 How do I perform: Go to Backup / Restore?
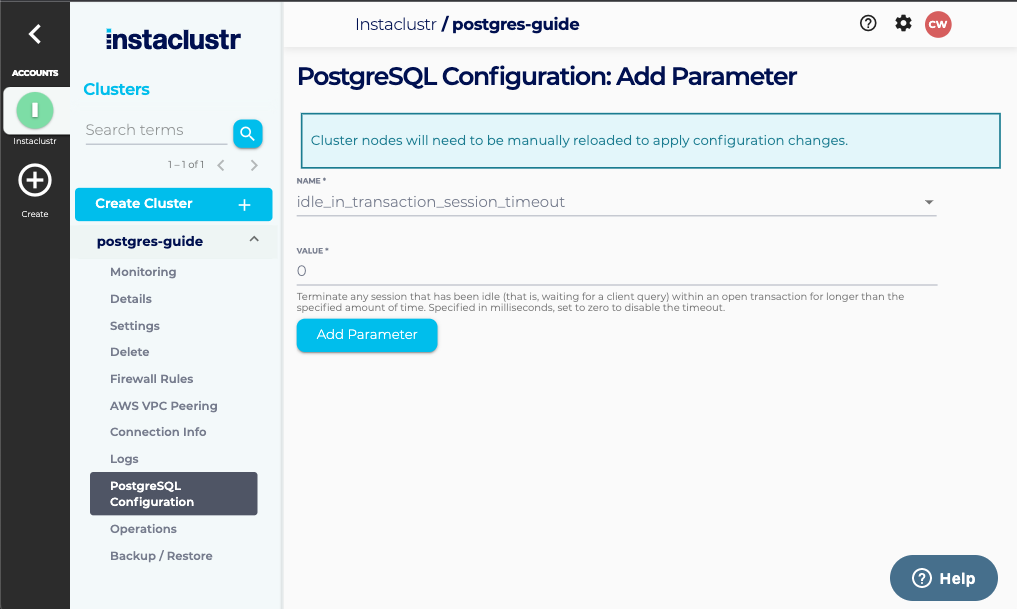click(161, 556)
